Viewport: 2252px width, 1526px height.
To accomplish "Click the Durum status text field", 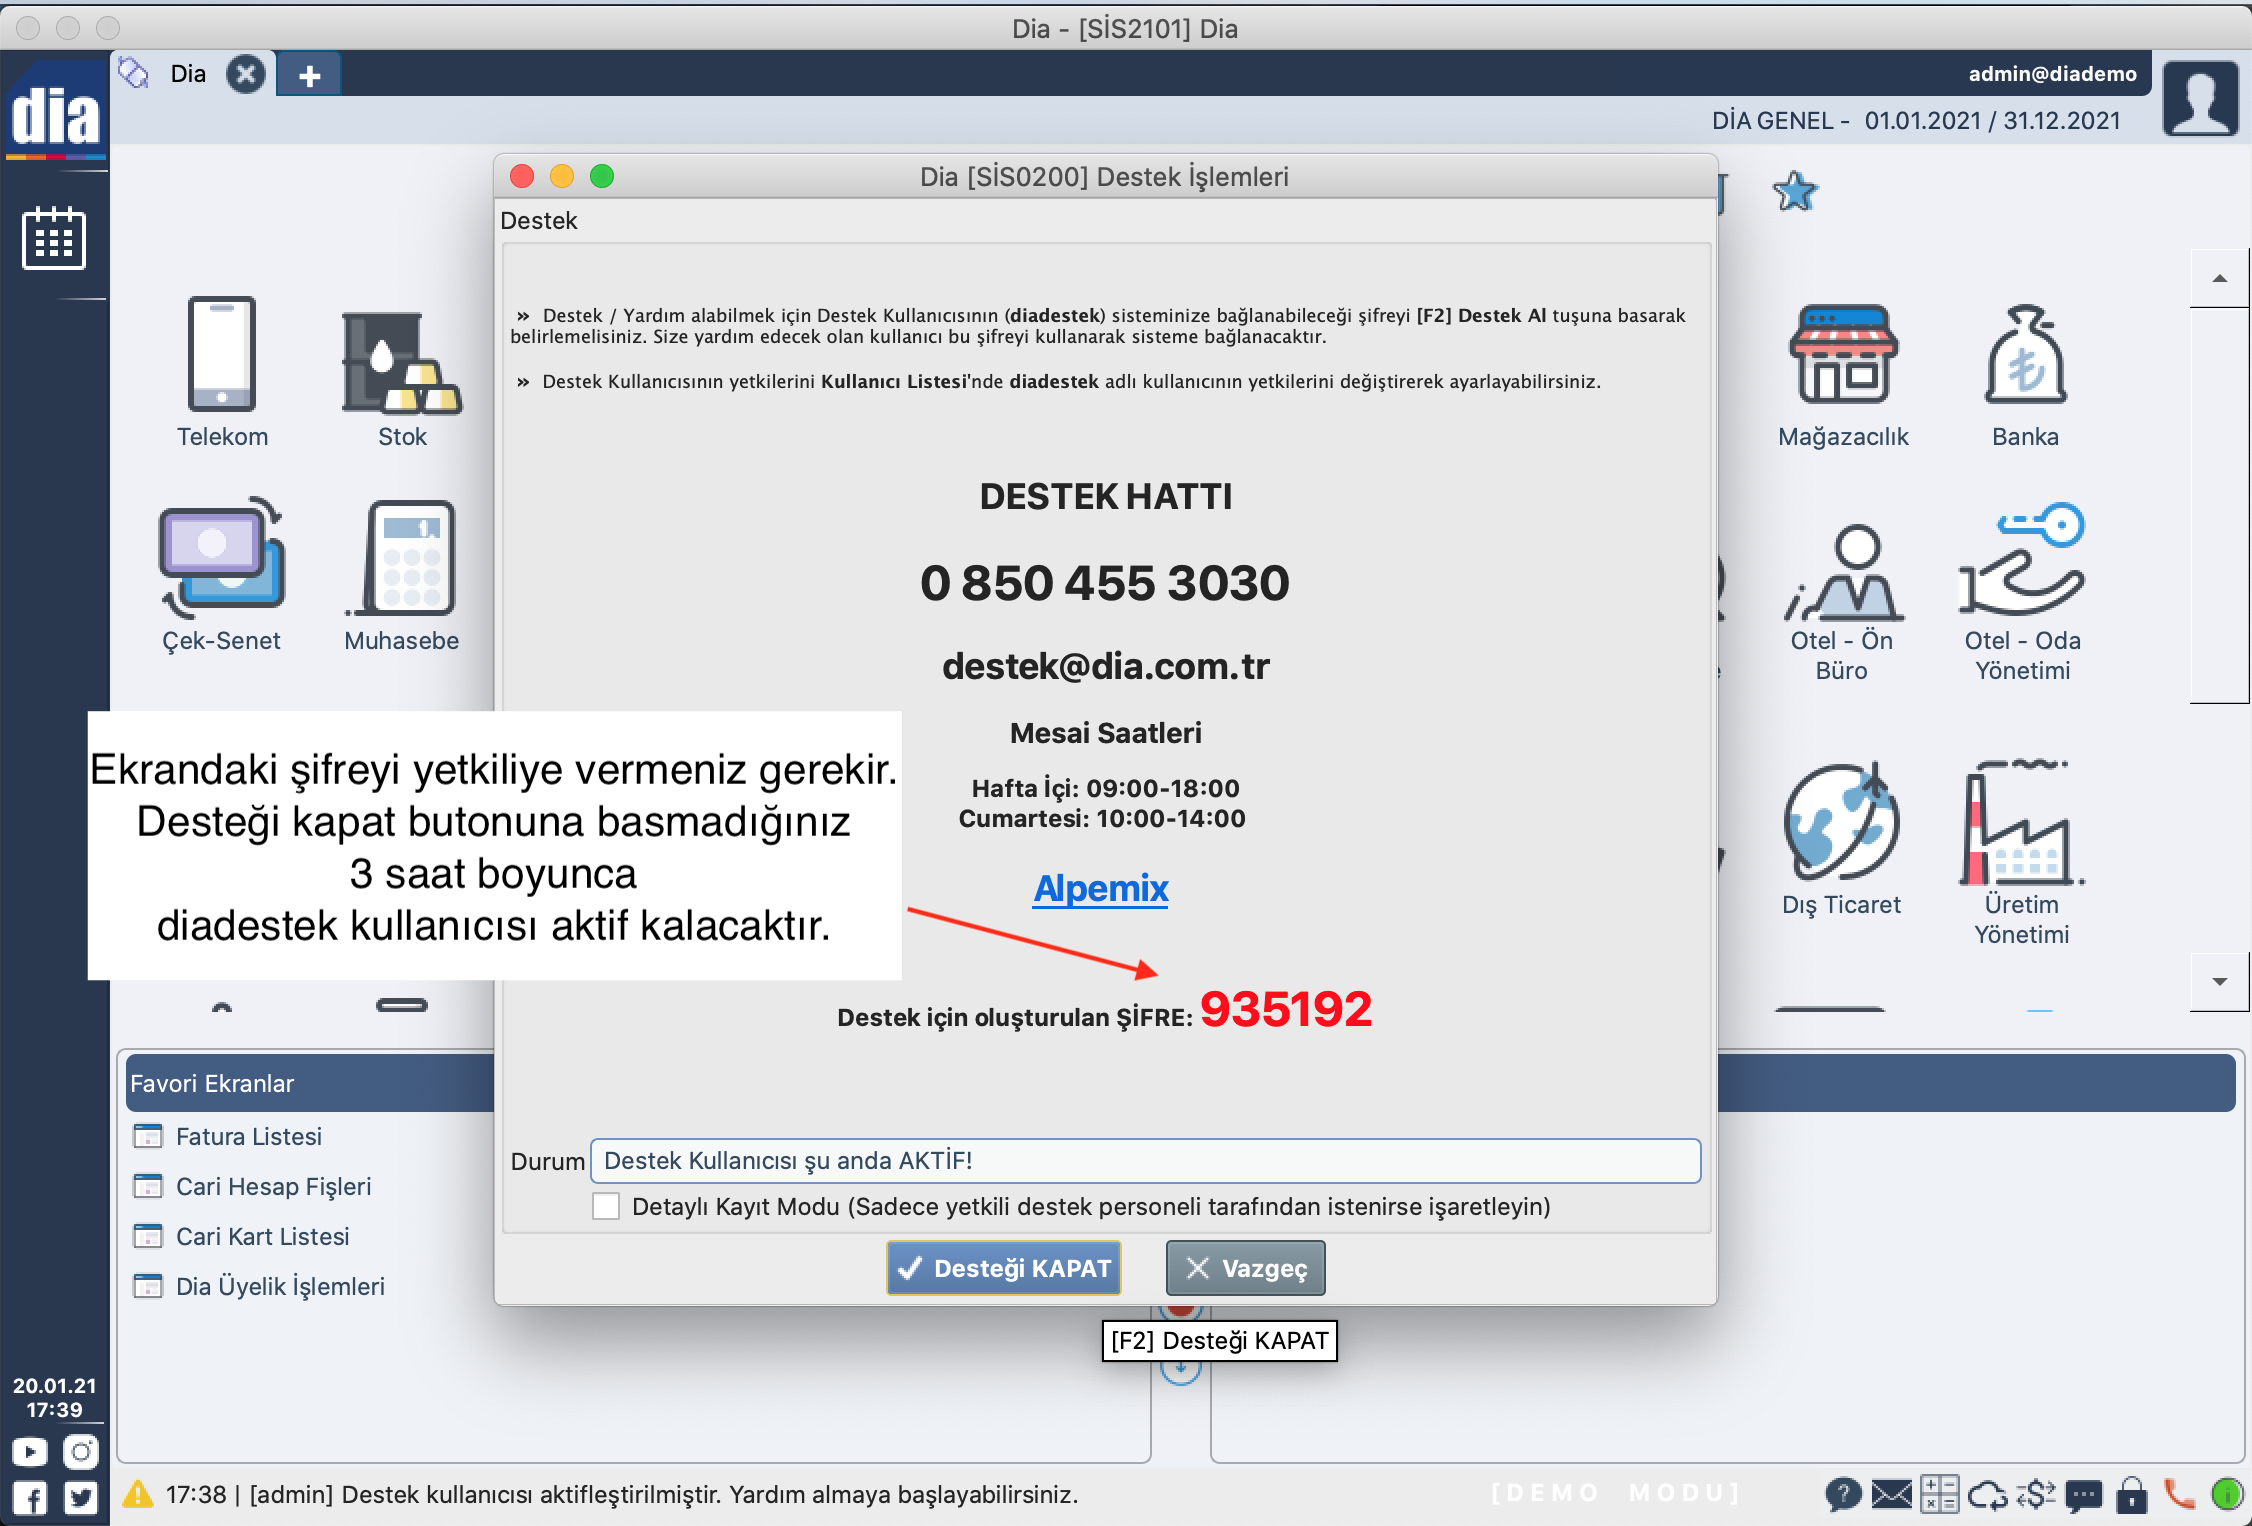I will [1145, 1161].
